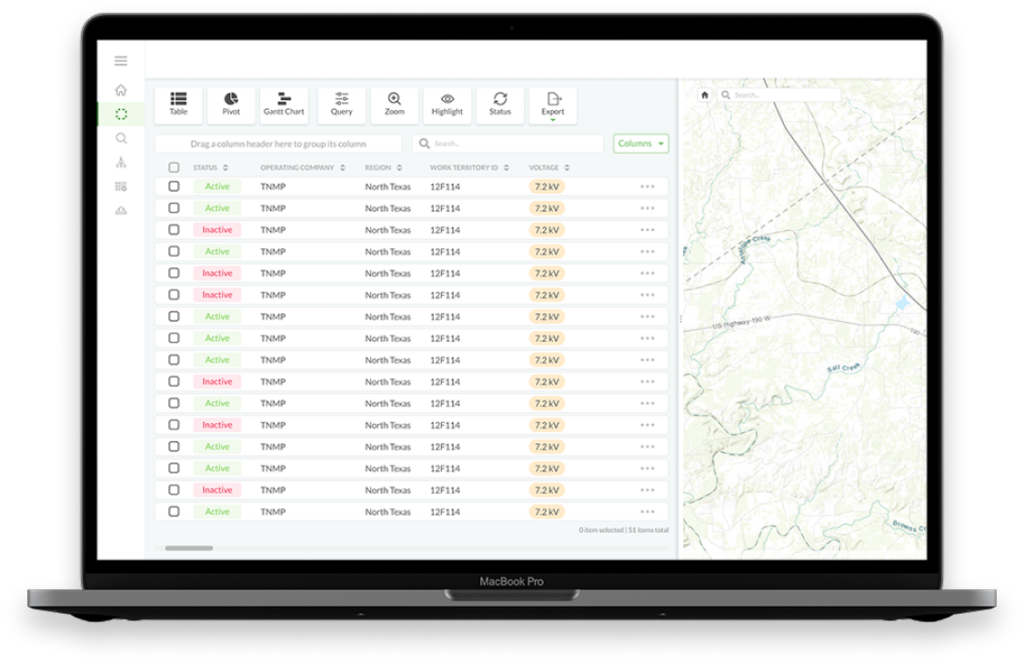Sort by OPERATING COMPANY column arrows
This screenshot has height=664, width=1024.
pyautogui.click(x=343, y=168)
